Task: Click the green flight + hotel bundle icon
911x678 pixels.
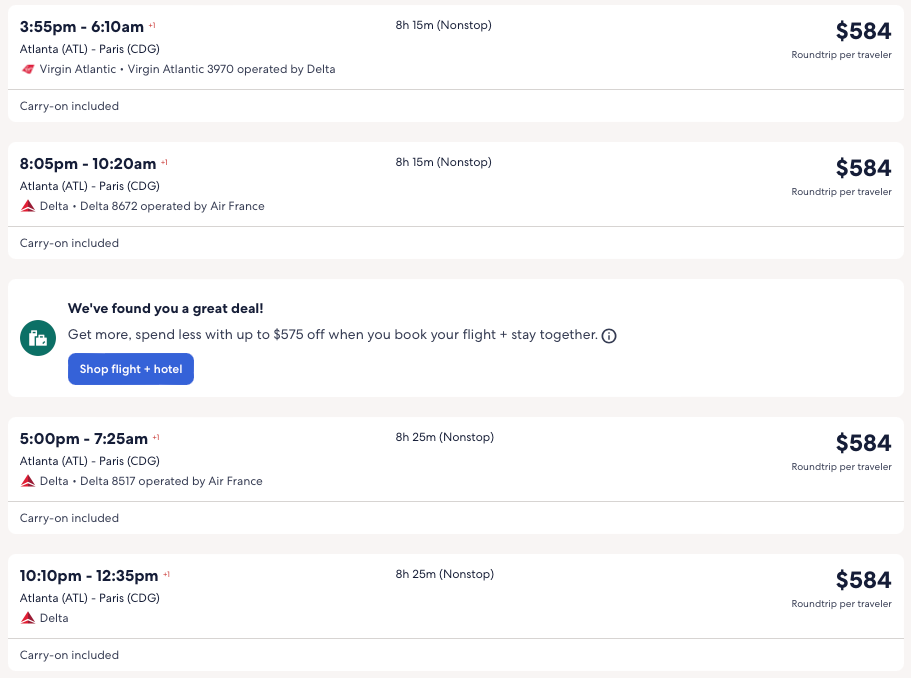Action: pyautogui.click(x=38, y=338)
